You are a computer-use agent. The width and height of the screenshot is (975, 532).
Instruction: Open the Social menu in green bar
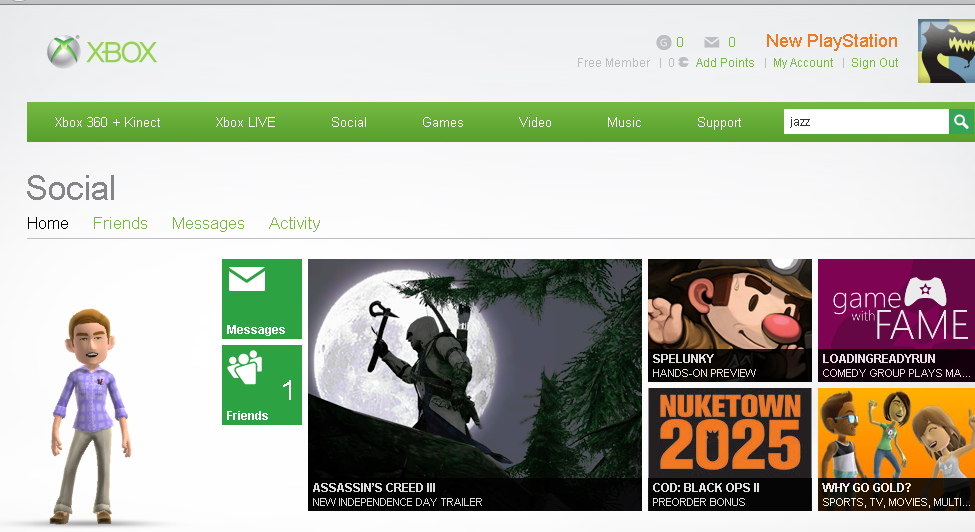(349, 122)
